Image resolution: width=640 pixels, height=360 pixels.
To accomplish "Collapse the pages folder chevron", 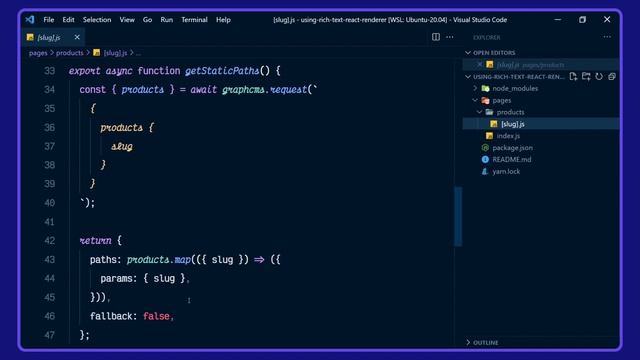I will click(475, 100).
